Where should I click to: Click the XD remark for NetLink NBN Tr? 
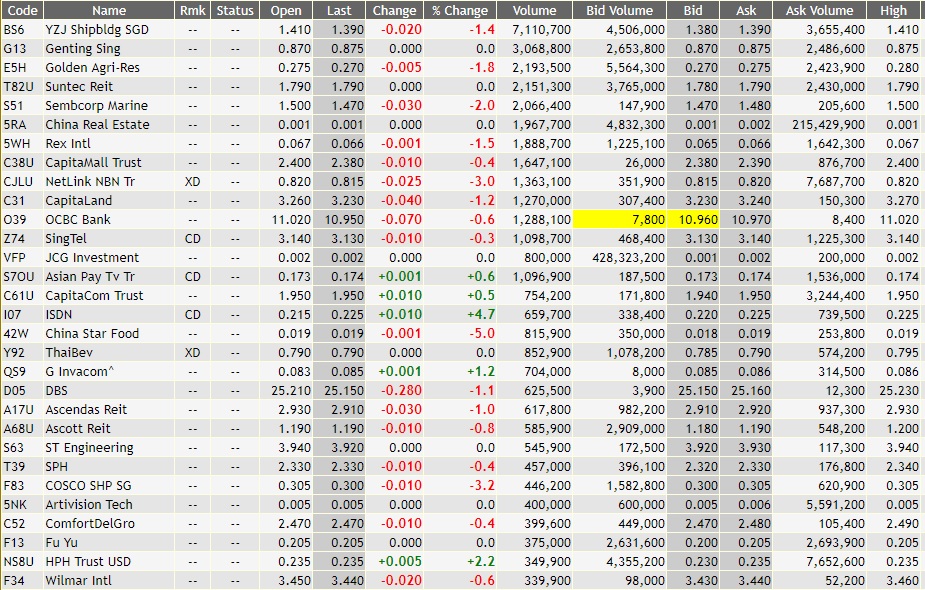(x=192, y=182)
